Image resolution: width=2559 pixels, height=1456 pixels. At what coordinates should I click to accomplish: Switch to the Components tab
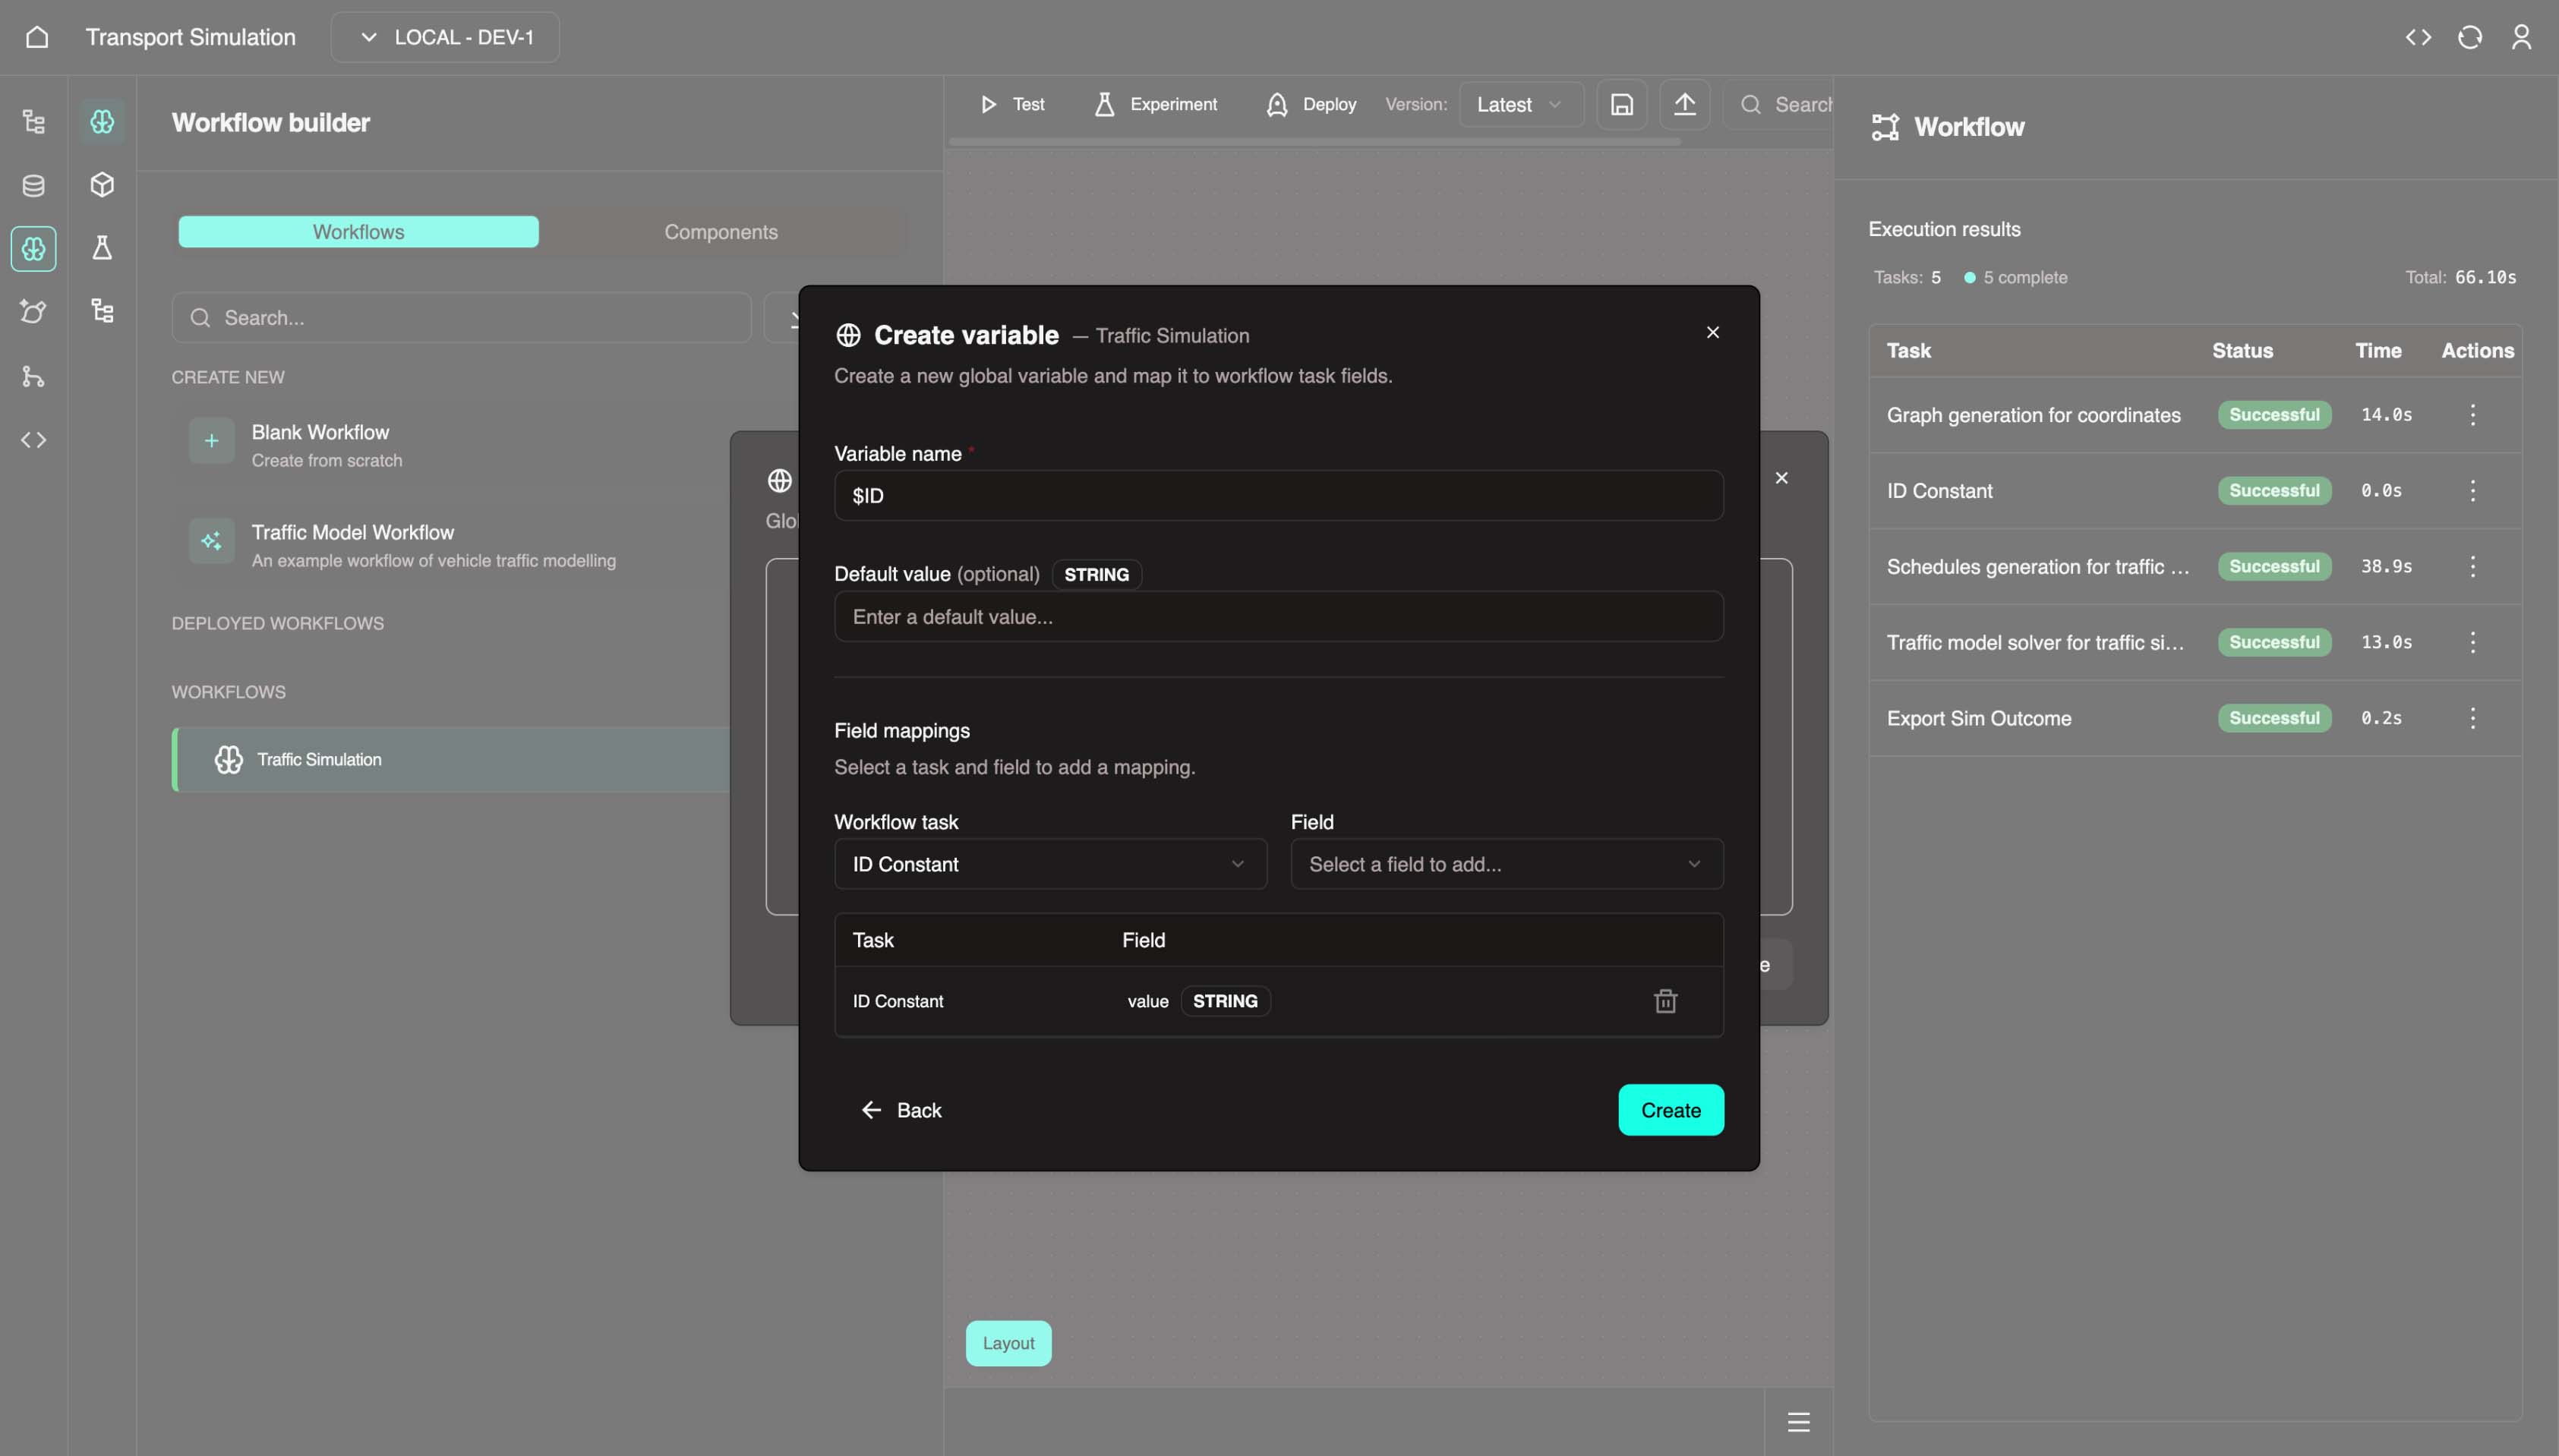point(721,232)
